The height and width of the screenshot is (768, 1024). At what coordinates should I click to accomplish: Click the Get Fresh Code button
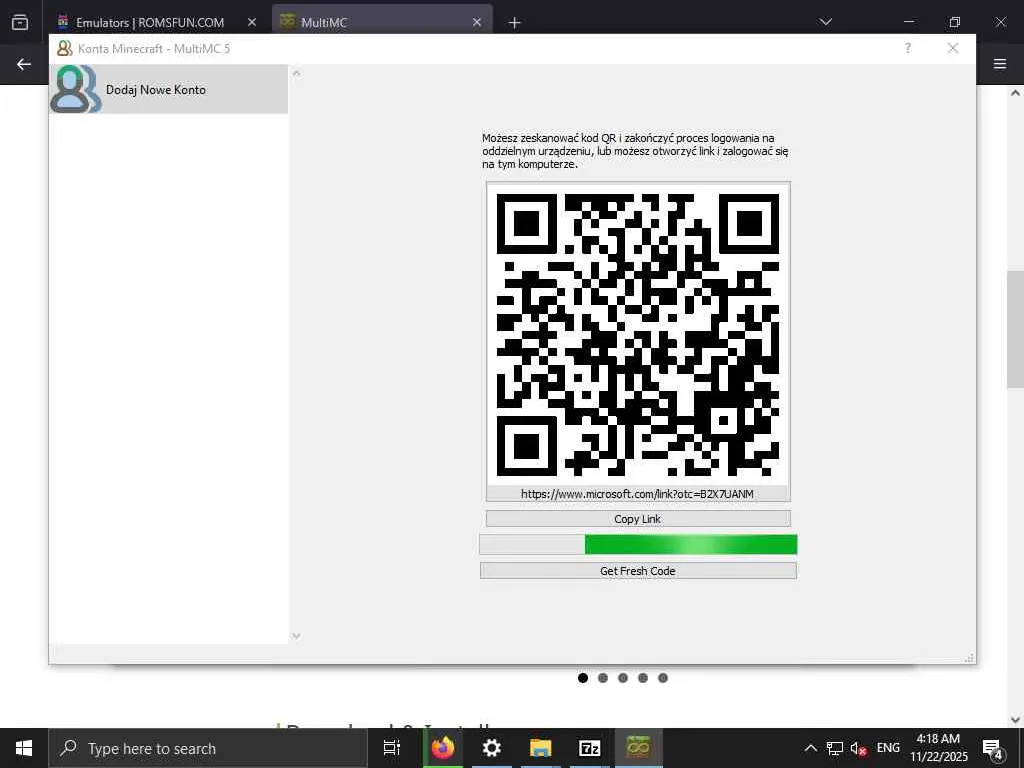[638, 571]
